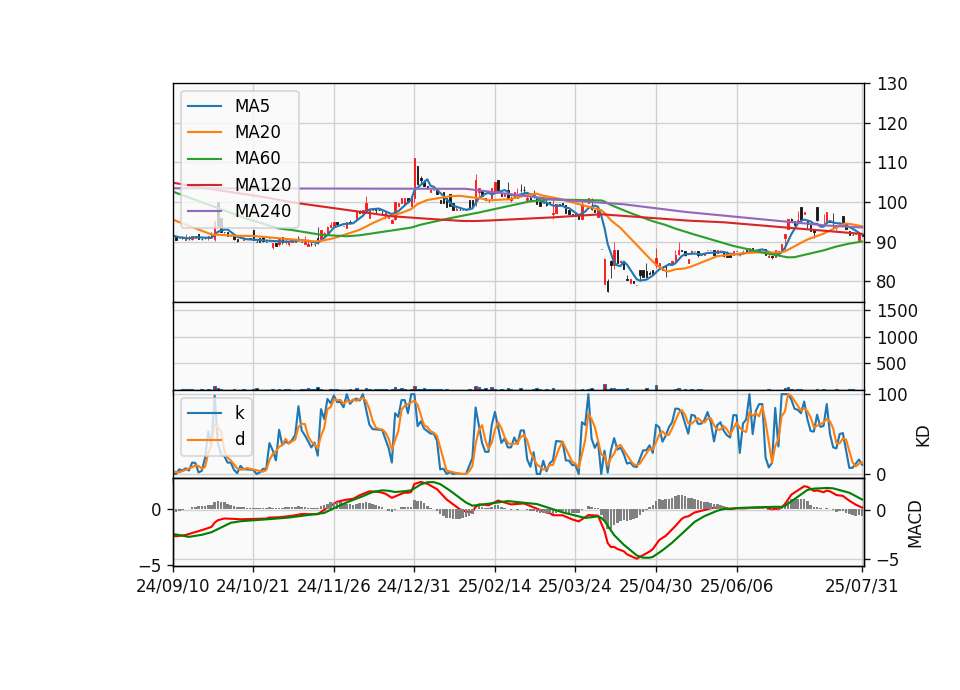Click the 25/04/30 date label
This screenshot has height=690, width=960.
click(x=656, y=586)
